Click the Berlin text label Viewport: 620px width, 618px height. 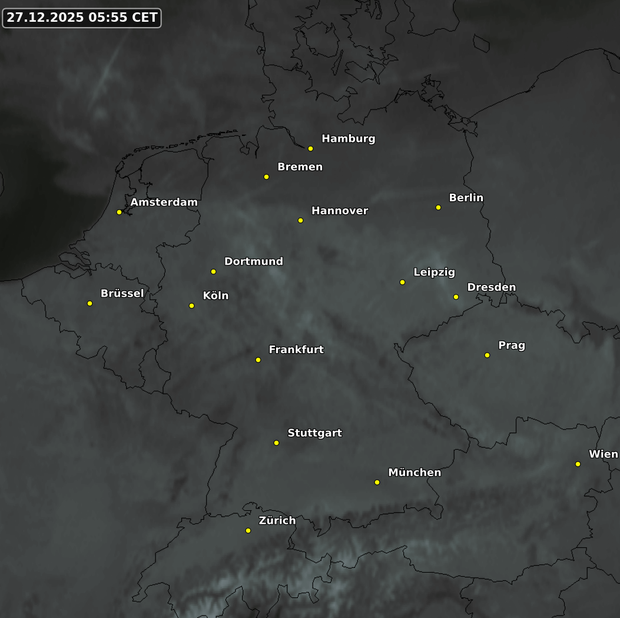point(466,198)
